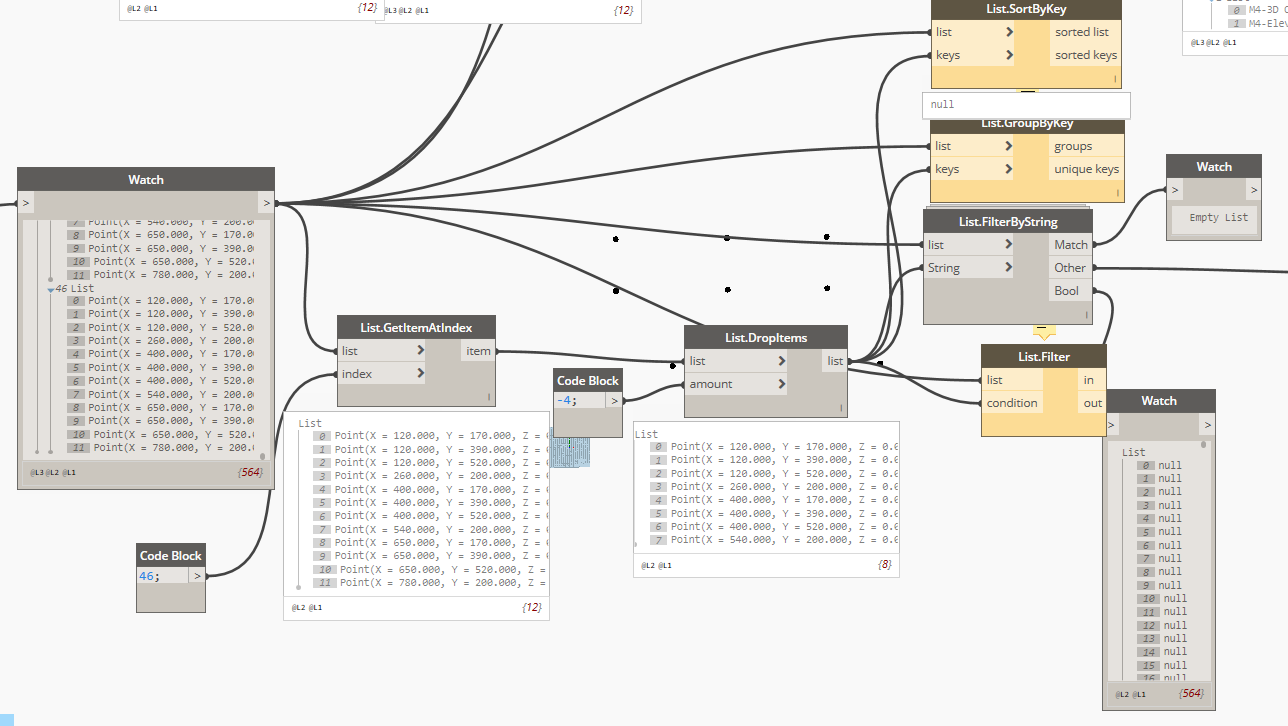
Task: Click the output arrow of the -4 Code Block
Action: [x=615, y=400]
